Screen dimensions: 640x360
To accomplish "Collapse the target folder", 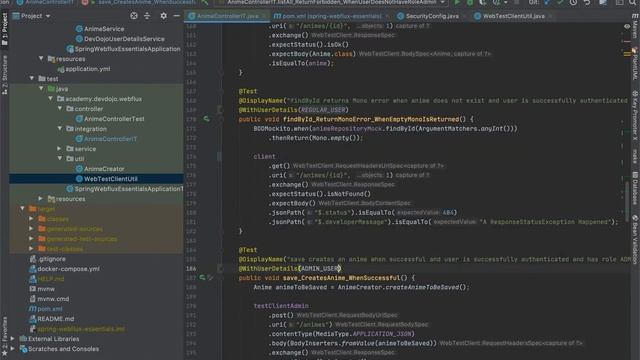I will [22, 209].
